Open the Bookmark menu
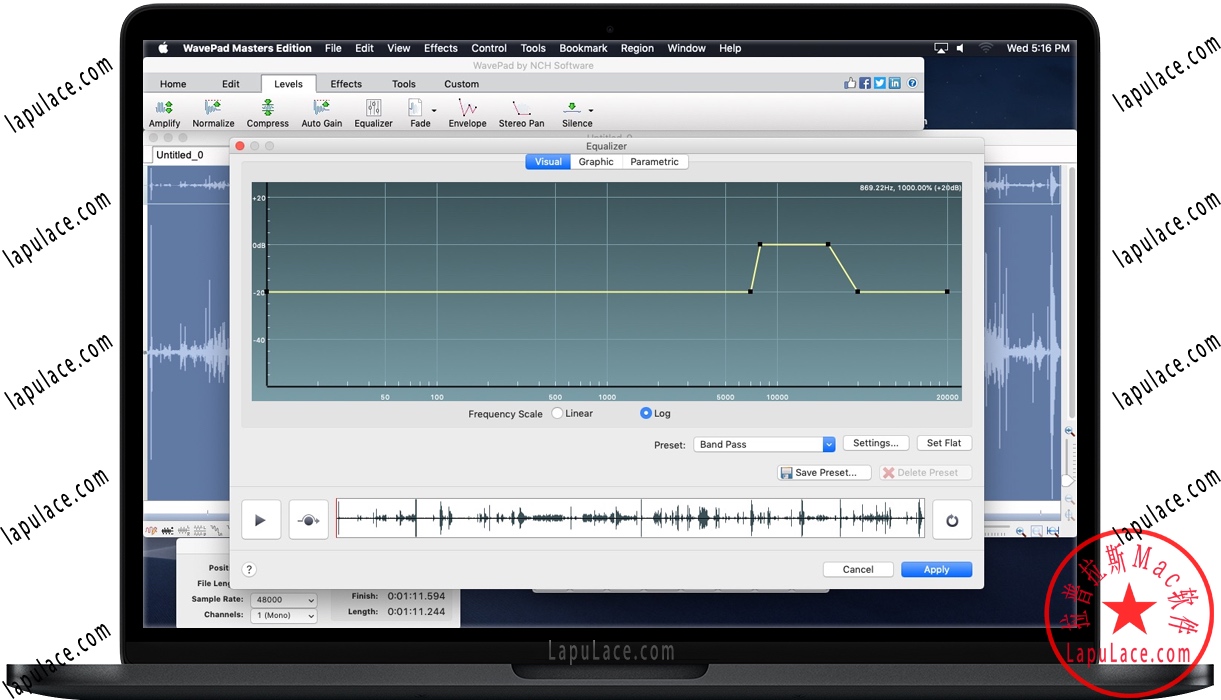 (x=583, y=47)
